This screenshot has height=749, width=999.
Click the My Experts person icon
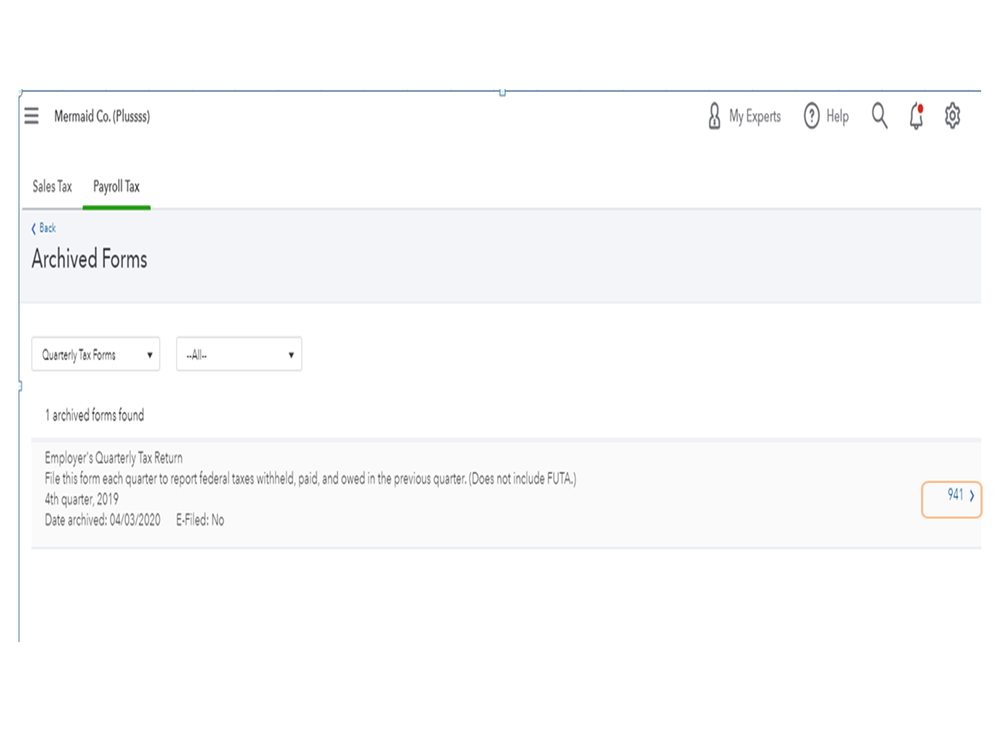coord(714,116)
